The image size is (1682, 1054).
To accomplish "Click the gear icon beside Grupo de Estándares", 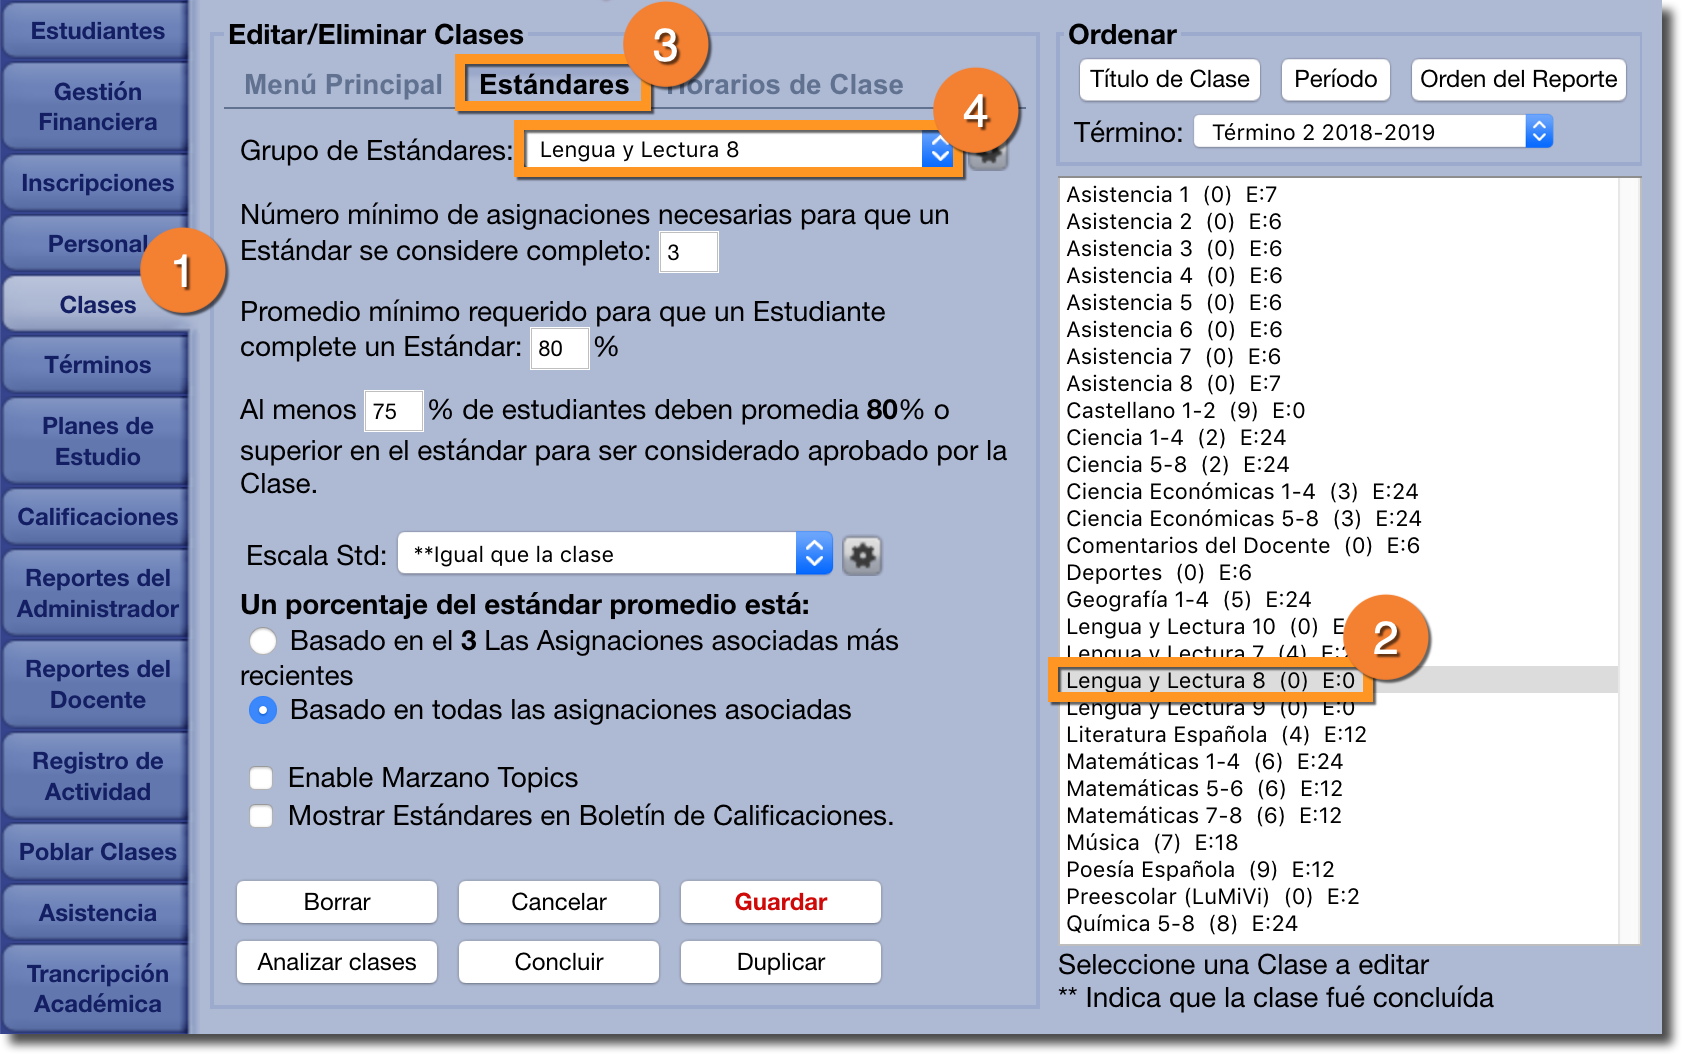I will (989, 155).
